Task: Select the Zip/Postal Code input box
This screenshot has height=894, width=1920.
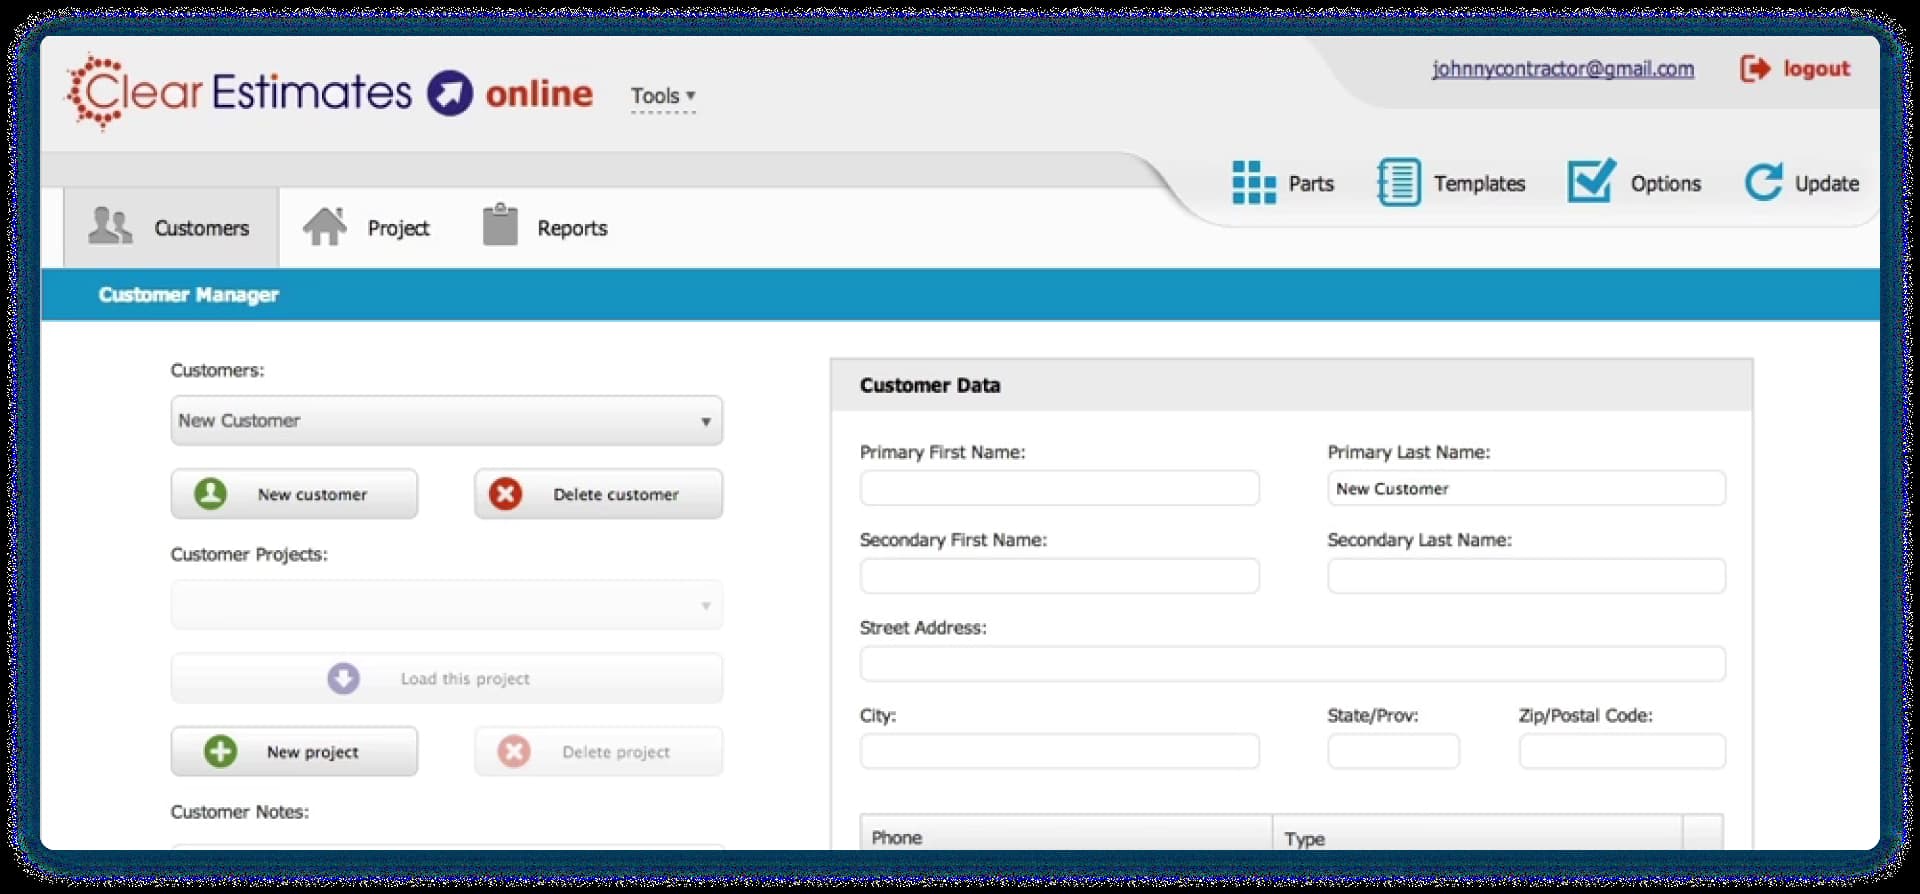Action: pyautogui.click(x=1621, y=752)
